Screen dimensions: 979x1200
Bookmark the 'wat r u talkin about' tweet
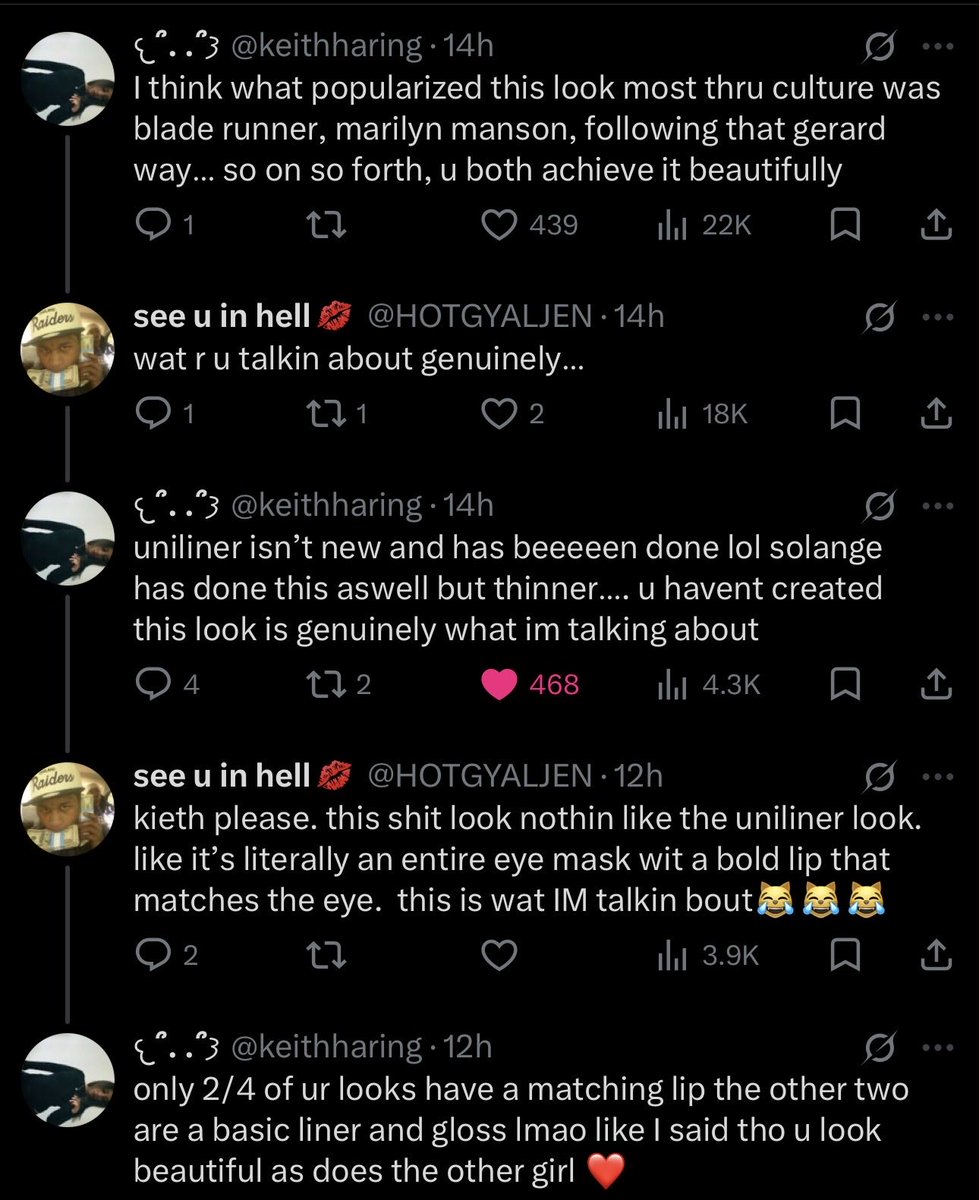click(846, 414)
